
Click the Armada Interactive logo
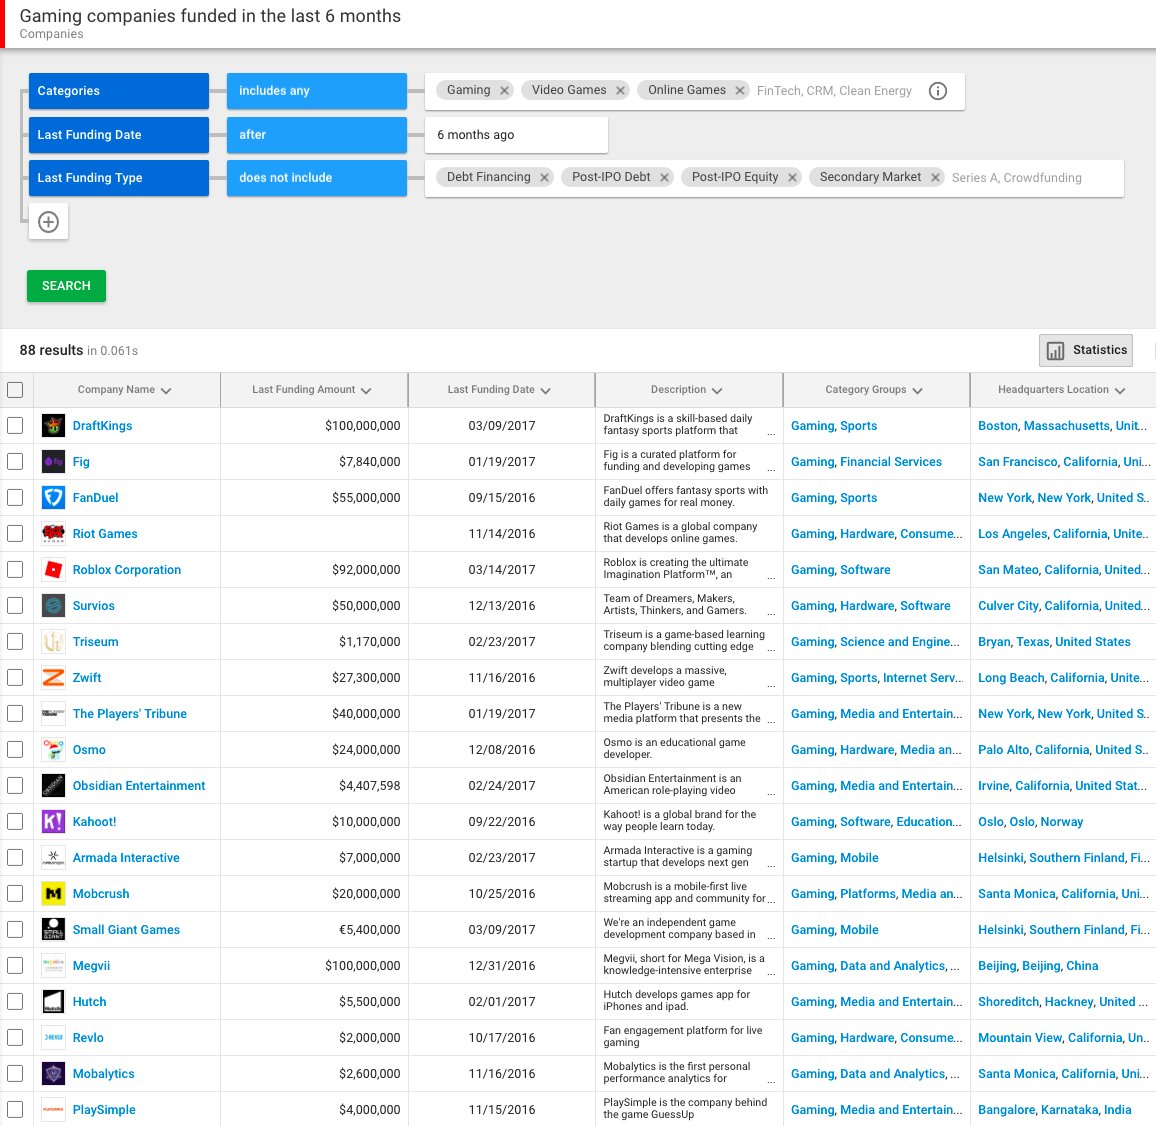pos(53,858)
